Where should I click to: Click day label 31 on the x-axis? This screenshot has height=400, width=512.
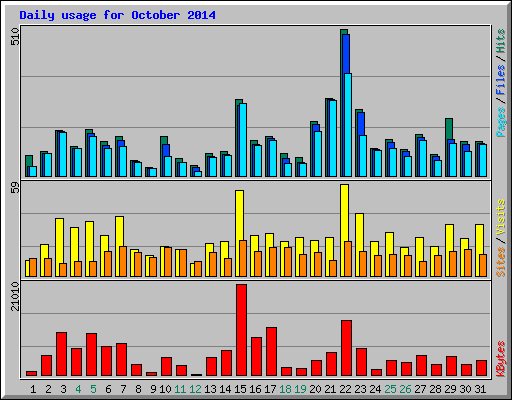(x=480, y=389)
